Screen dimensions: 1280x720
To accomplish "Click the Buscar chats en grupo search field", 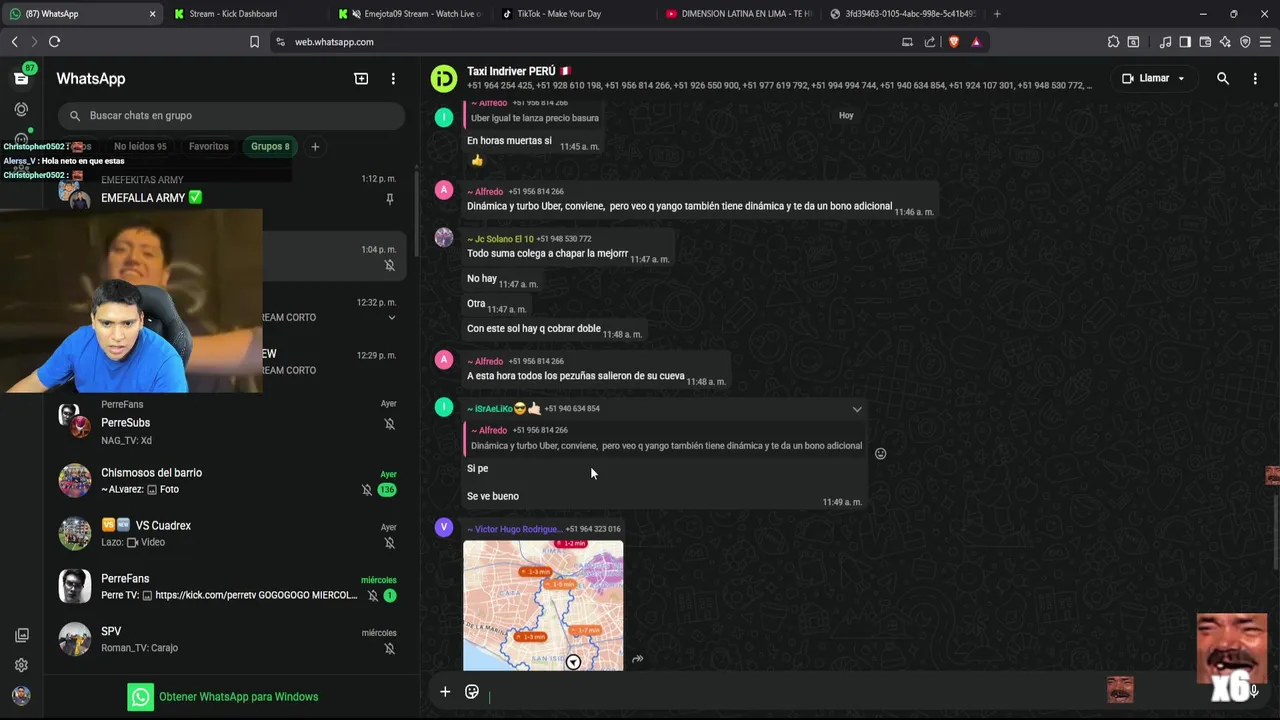I will pyautogui.click(x=231, y=115).
